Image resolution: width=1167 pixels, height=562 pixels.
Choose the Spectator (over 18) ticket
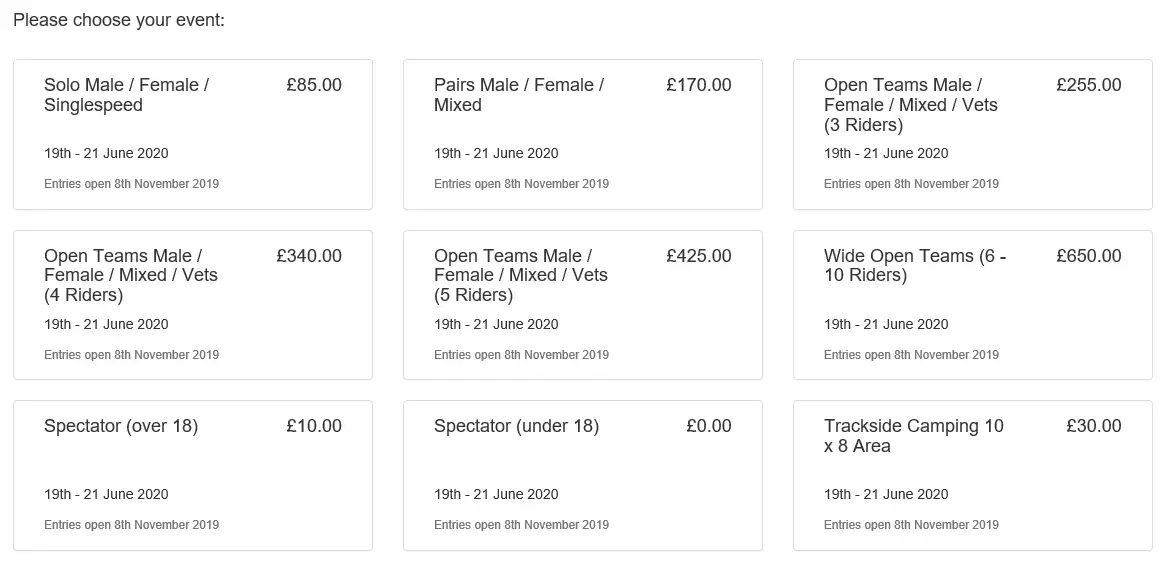click(193, 476)
